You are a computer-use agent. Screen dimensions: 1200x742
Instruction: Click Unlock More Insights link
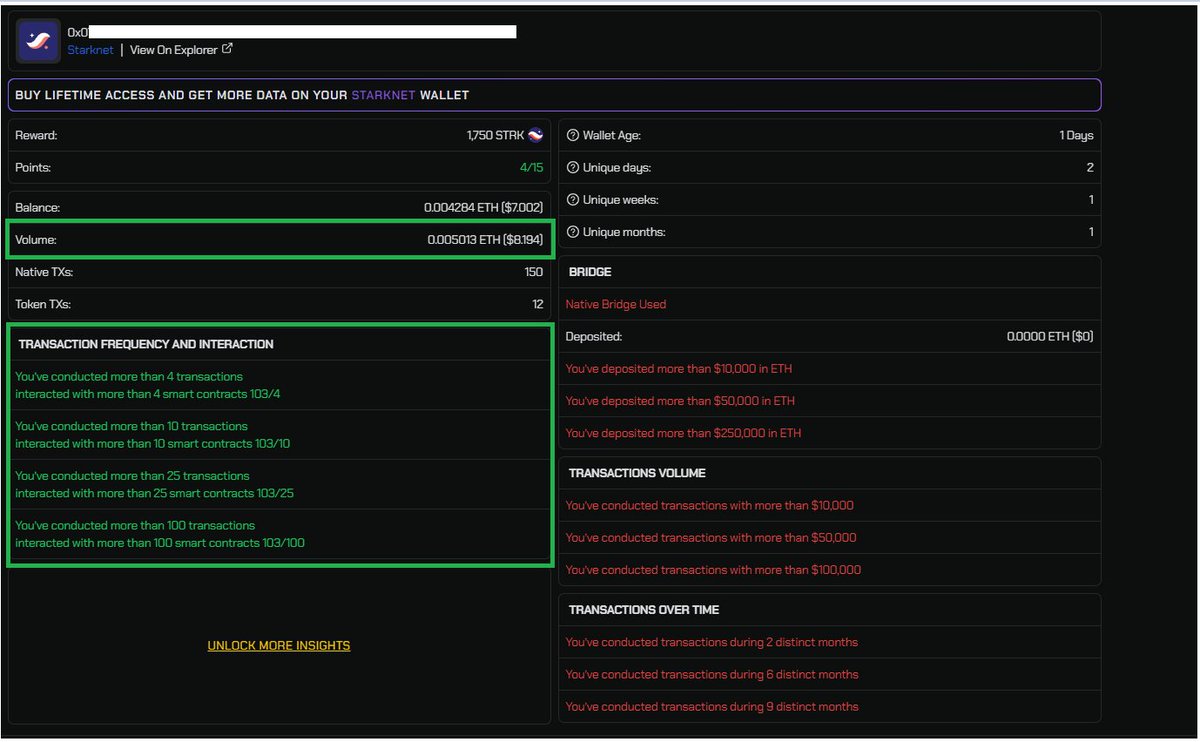click(279, 646)
